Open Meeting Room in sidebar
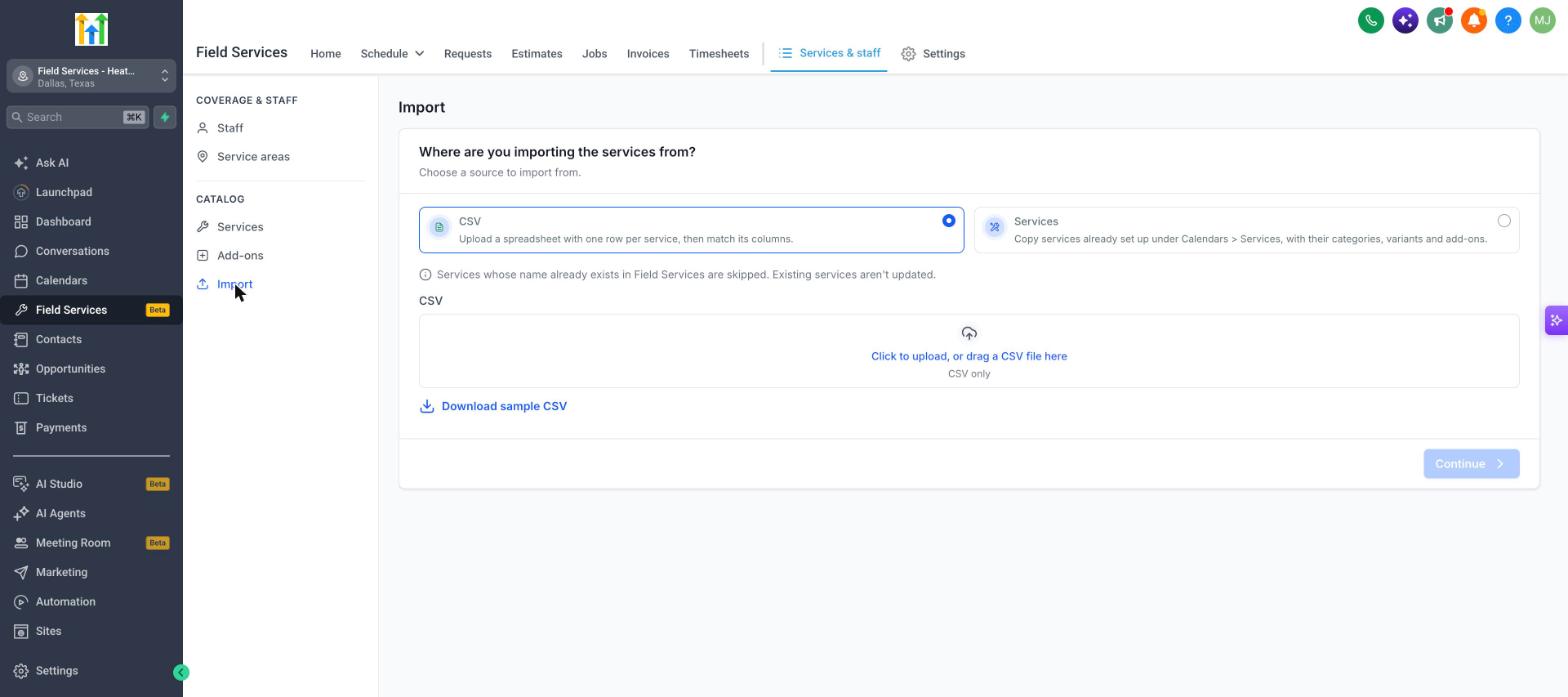1568x697 pixels. [x=91, y=543]
